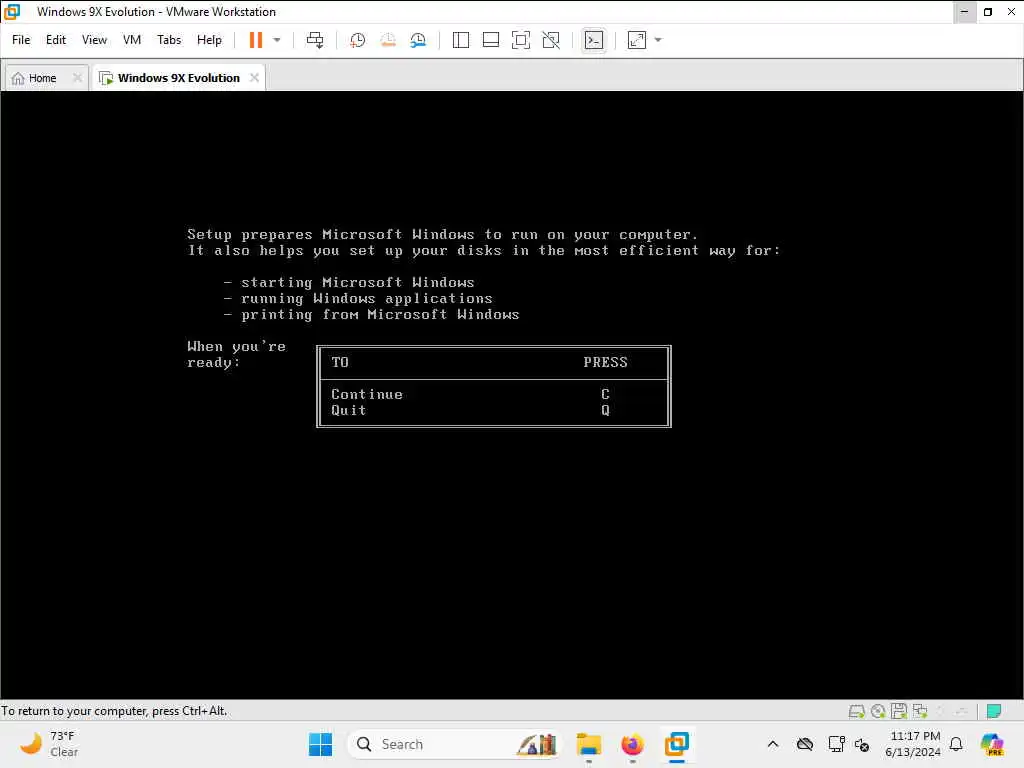Take a snapshot of this virtual machine
Screen dimensions: 1024x768
(357, 40)
